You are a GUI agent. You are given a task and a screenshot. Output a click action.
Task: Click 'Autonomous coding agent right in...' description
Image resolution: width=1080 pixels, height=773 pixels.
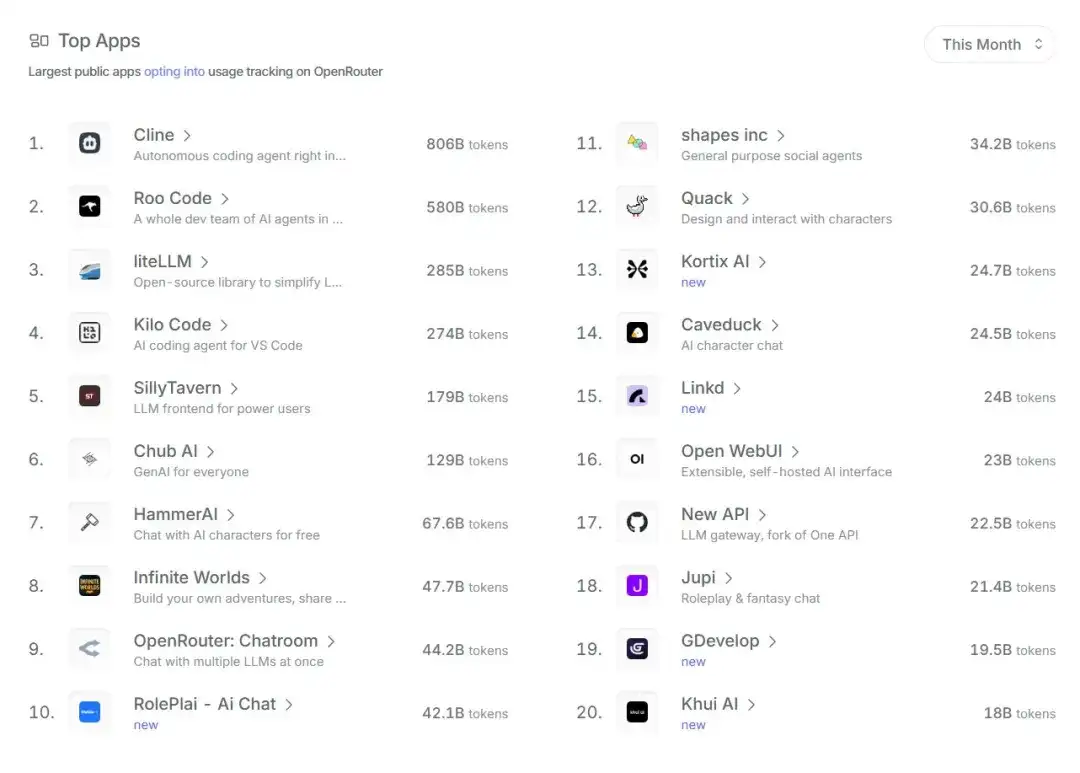[240, 156]
